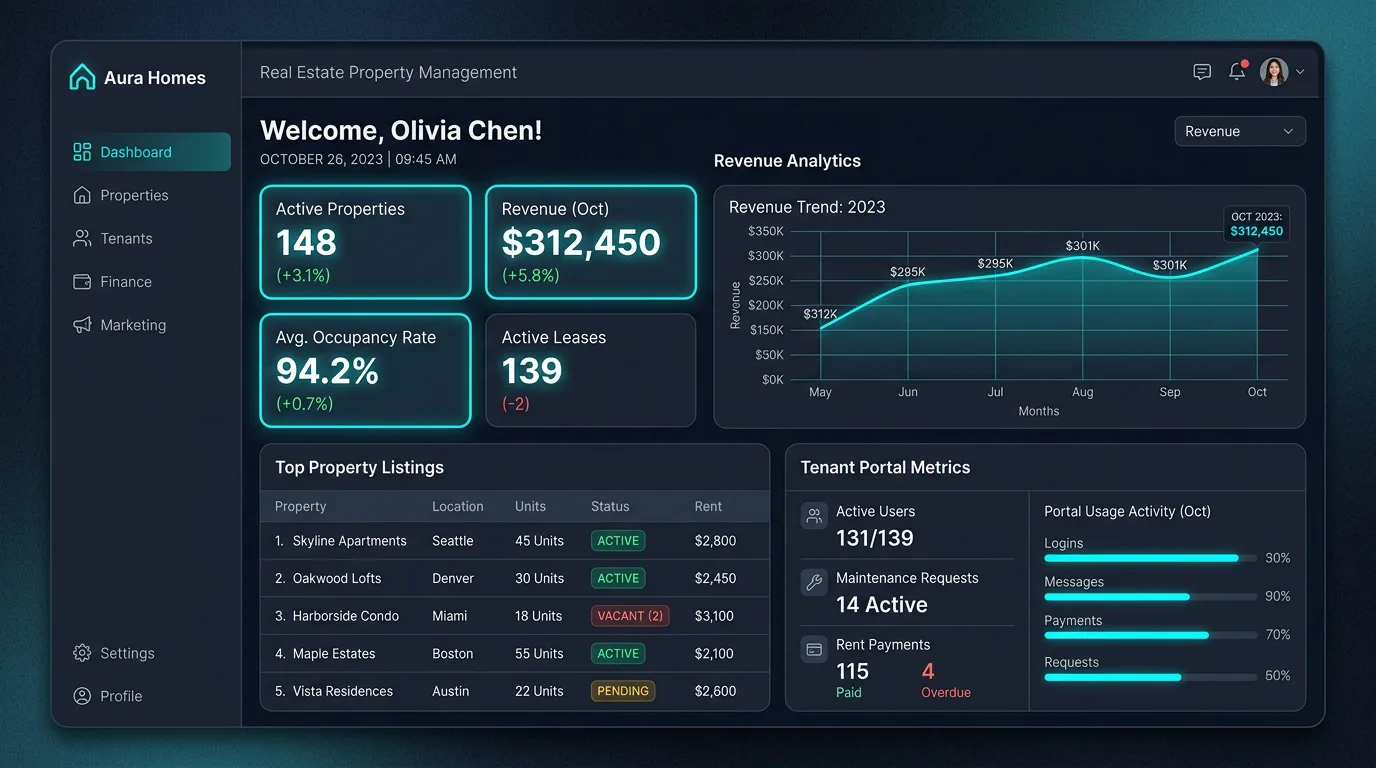Image resolution: width=1376 pixels, height=768 pixels.
Task: Open the notifications bell
Action: click(1238, 71)
